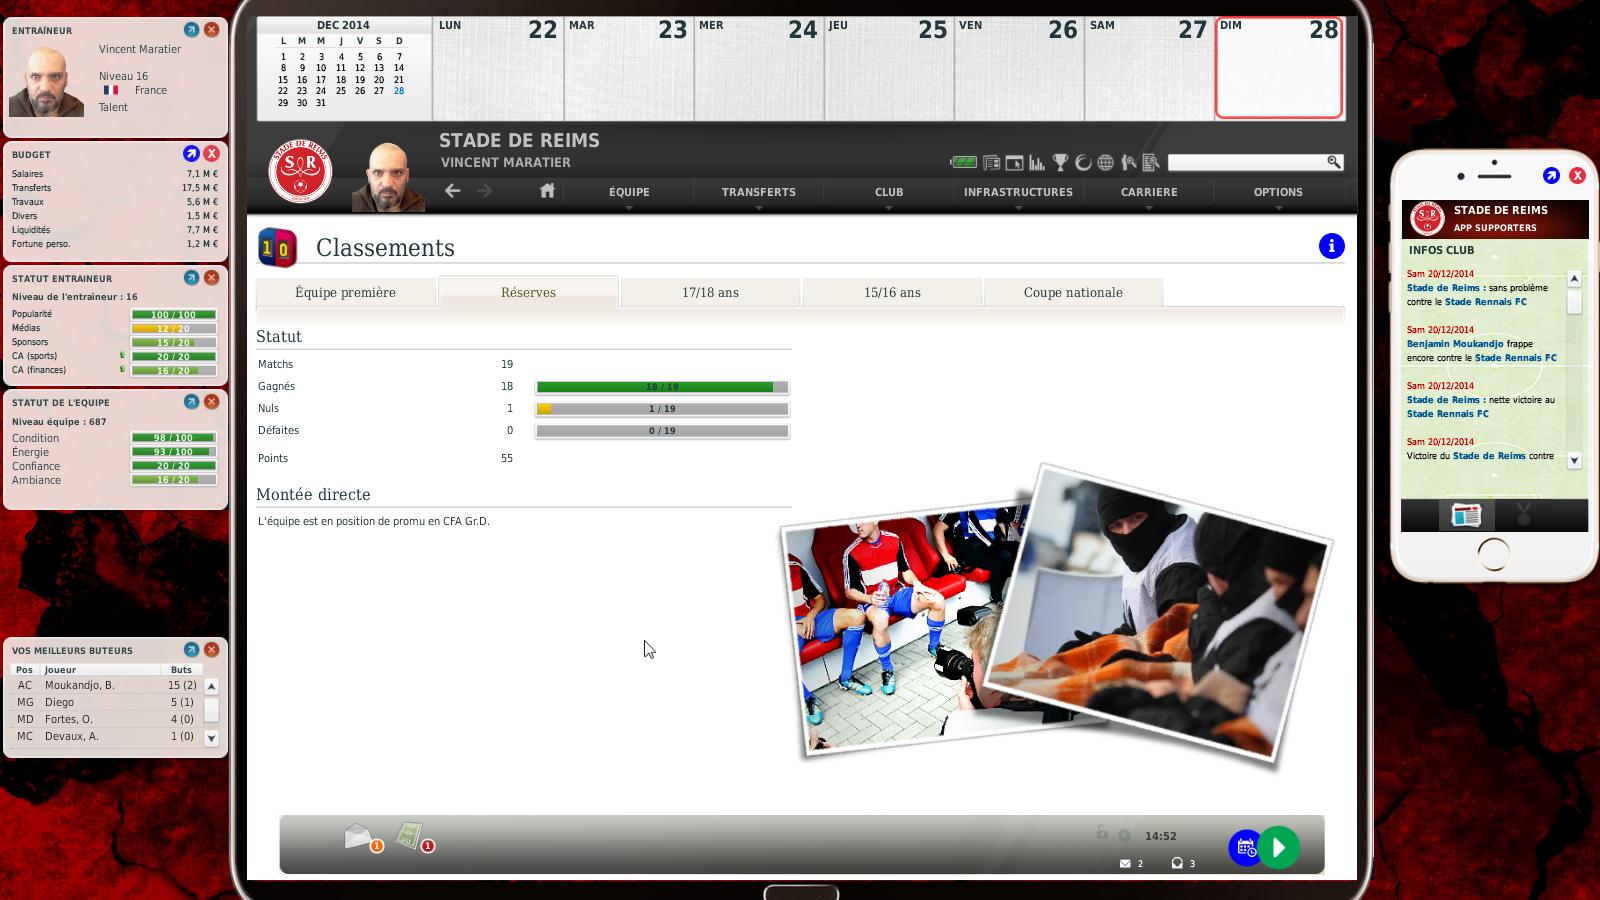Expand the CARRIERE menu
The height and width of the screenshot is (900, 1600).
pyautogui.click(x=1149, y=192)
